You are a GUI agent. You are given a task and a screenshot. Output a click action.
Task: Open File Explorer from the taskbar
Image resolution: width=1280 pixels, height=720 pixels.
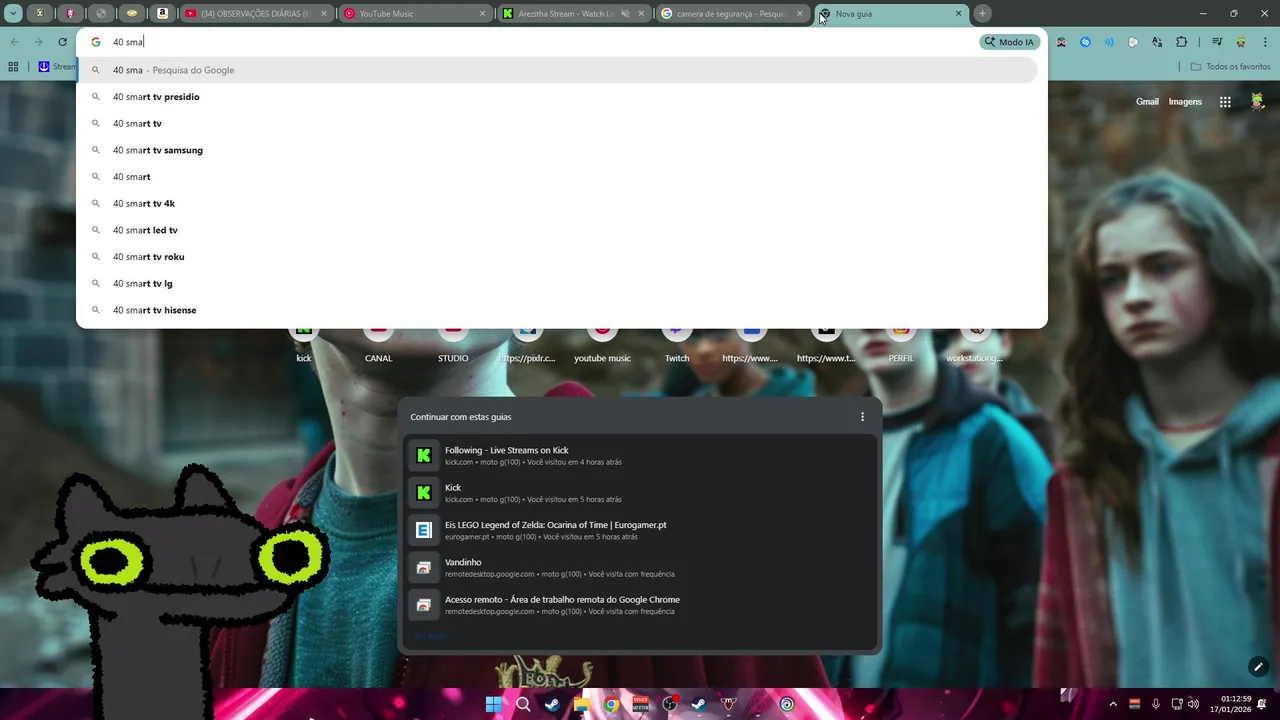(x=581, y=704)
